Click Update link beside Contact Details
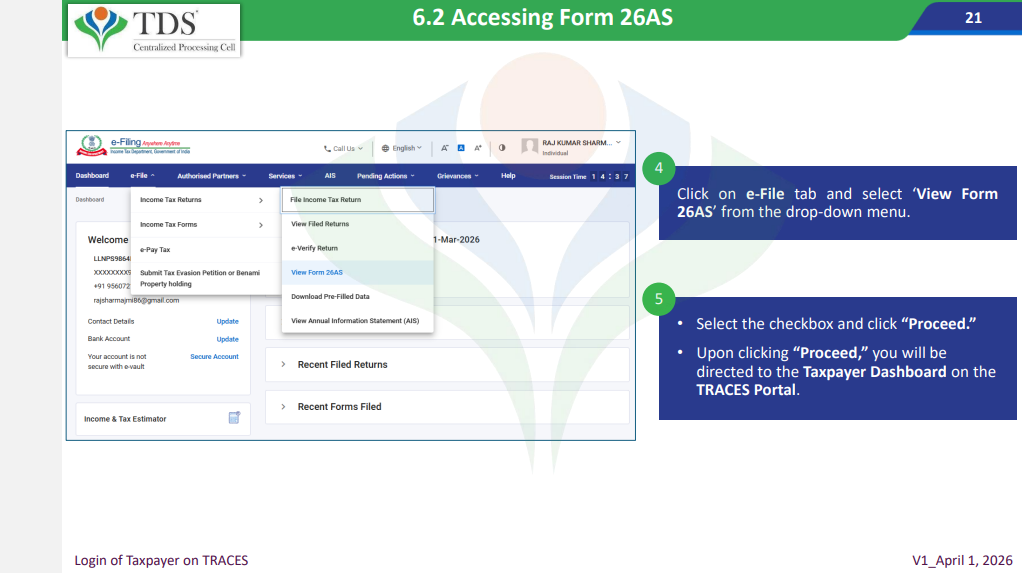The width and height of the screenshot is (1022, 573). point(227,322)
